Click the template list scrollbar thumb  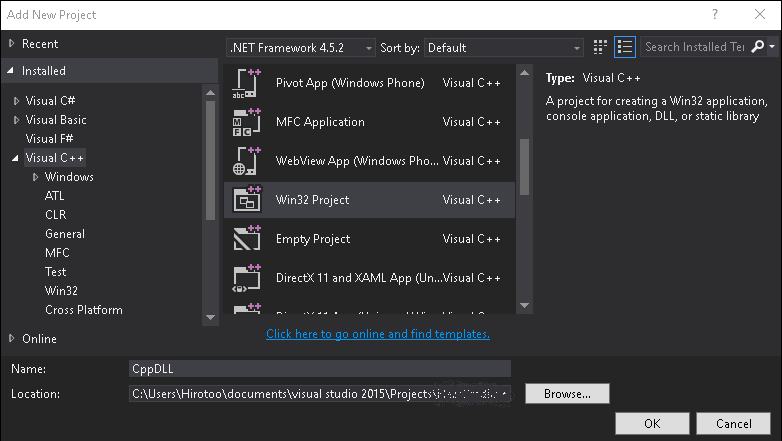pyautogui.click(x=524, y=167)
